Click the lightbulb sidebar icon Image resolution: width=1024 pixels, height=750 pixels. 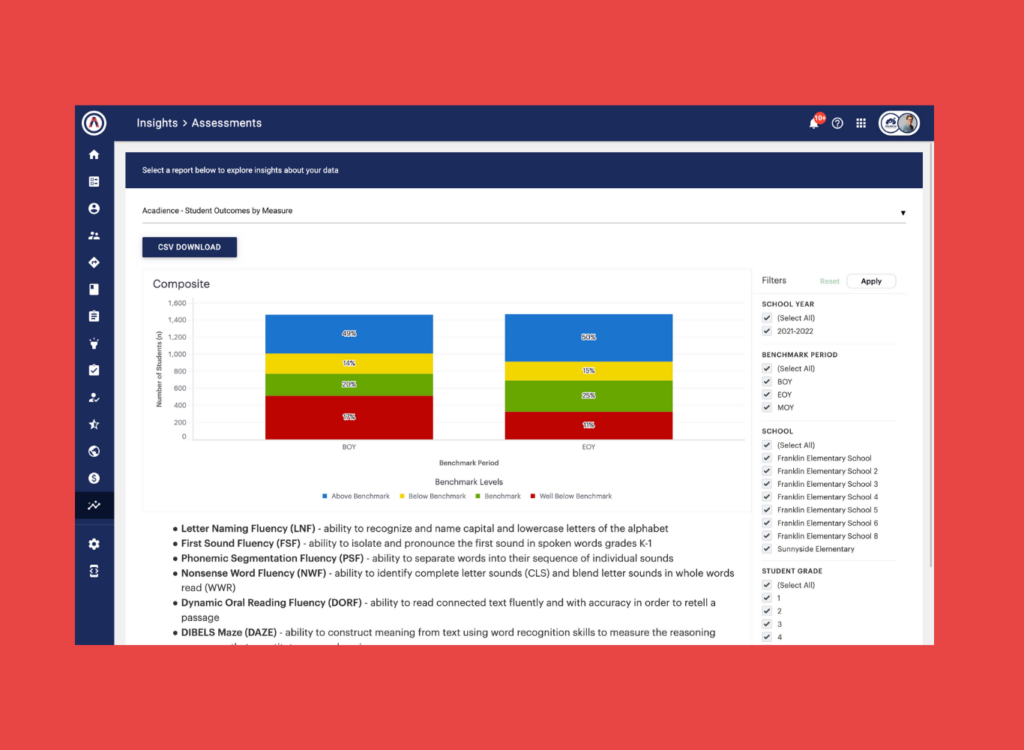[94, 344]
